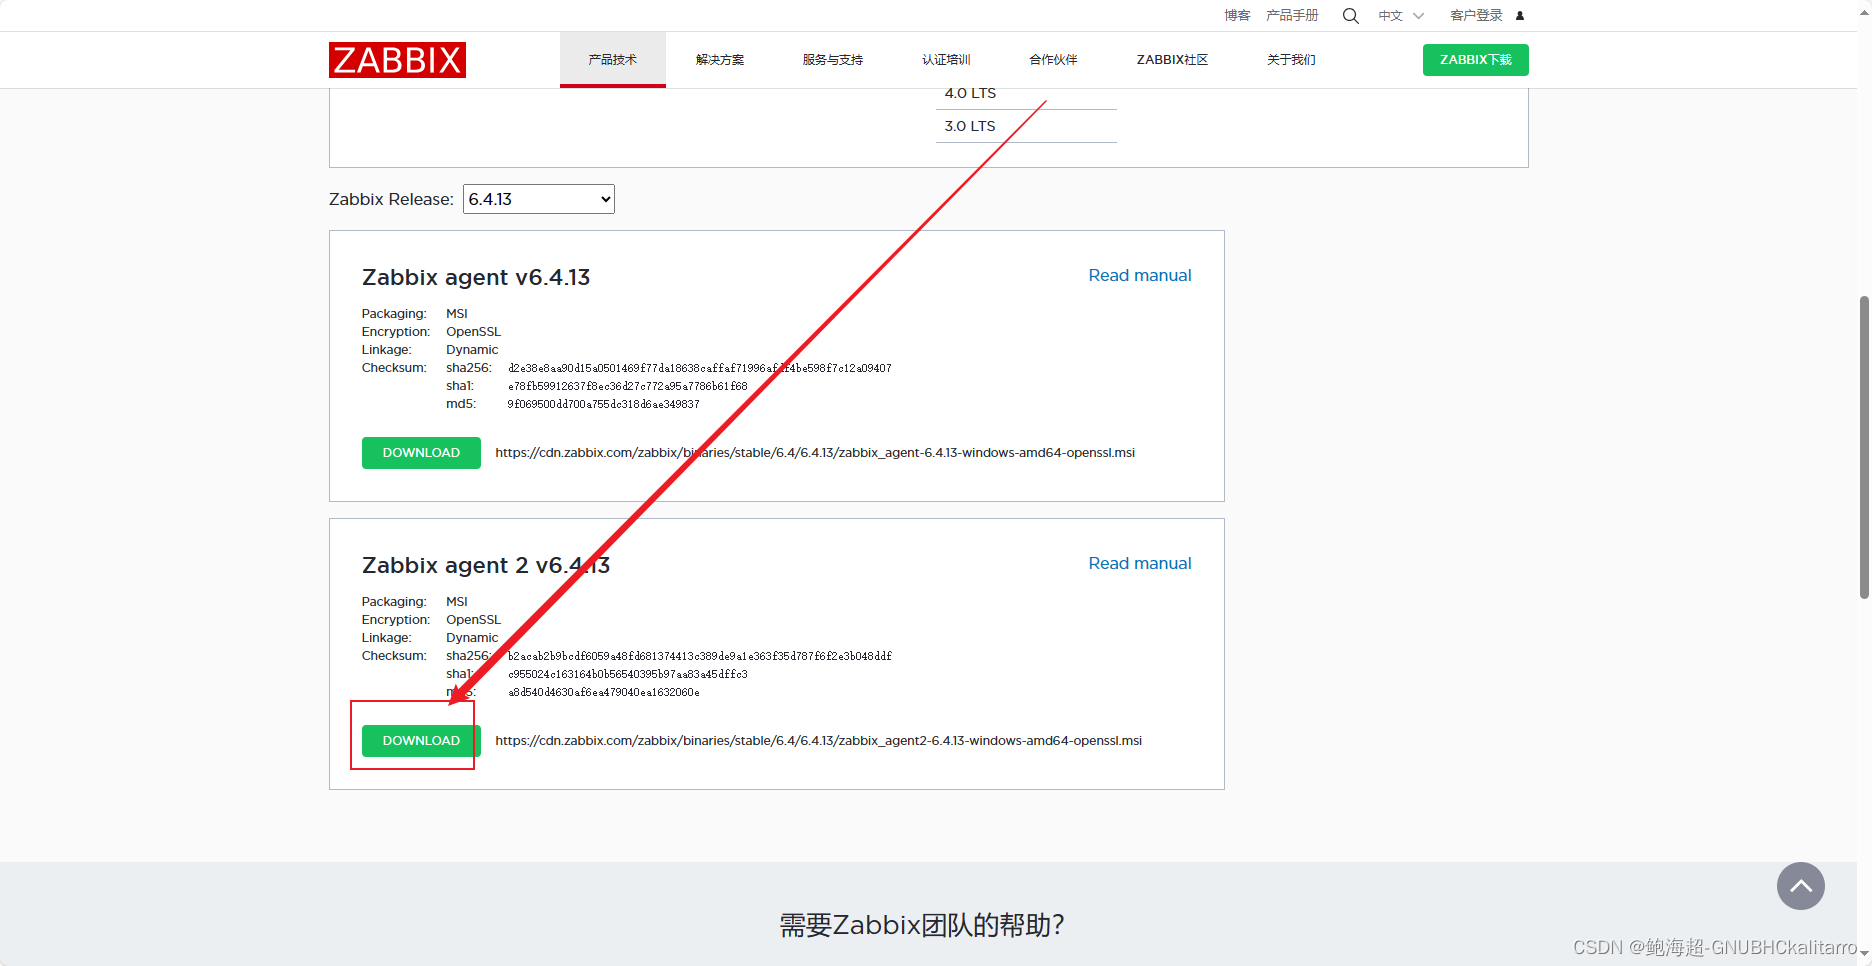The height and width of the screenshot is (966, 1872).
Task: Open the search magnifier icon
Action: [1350, 16]
